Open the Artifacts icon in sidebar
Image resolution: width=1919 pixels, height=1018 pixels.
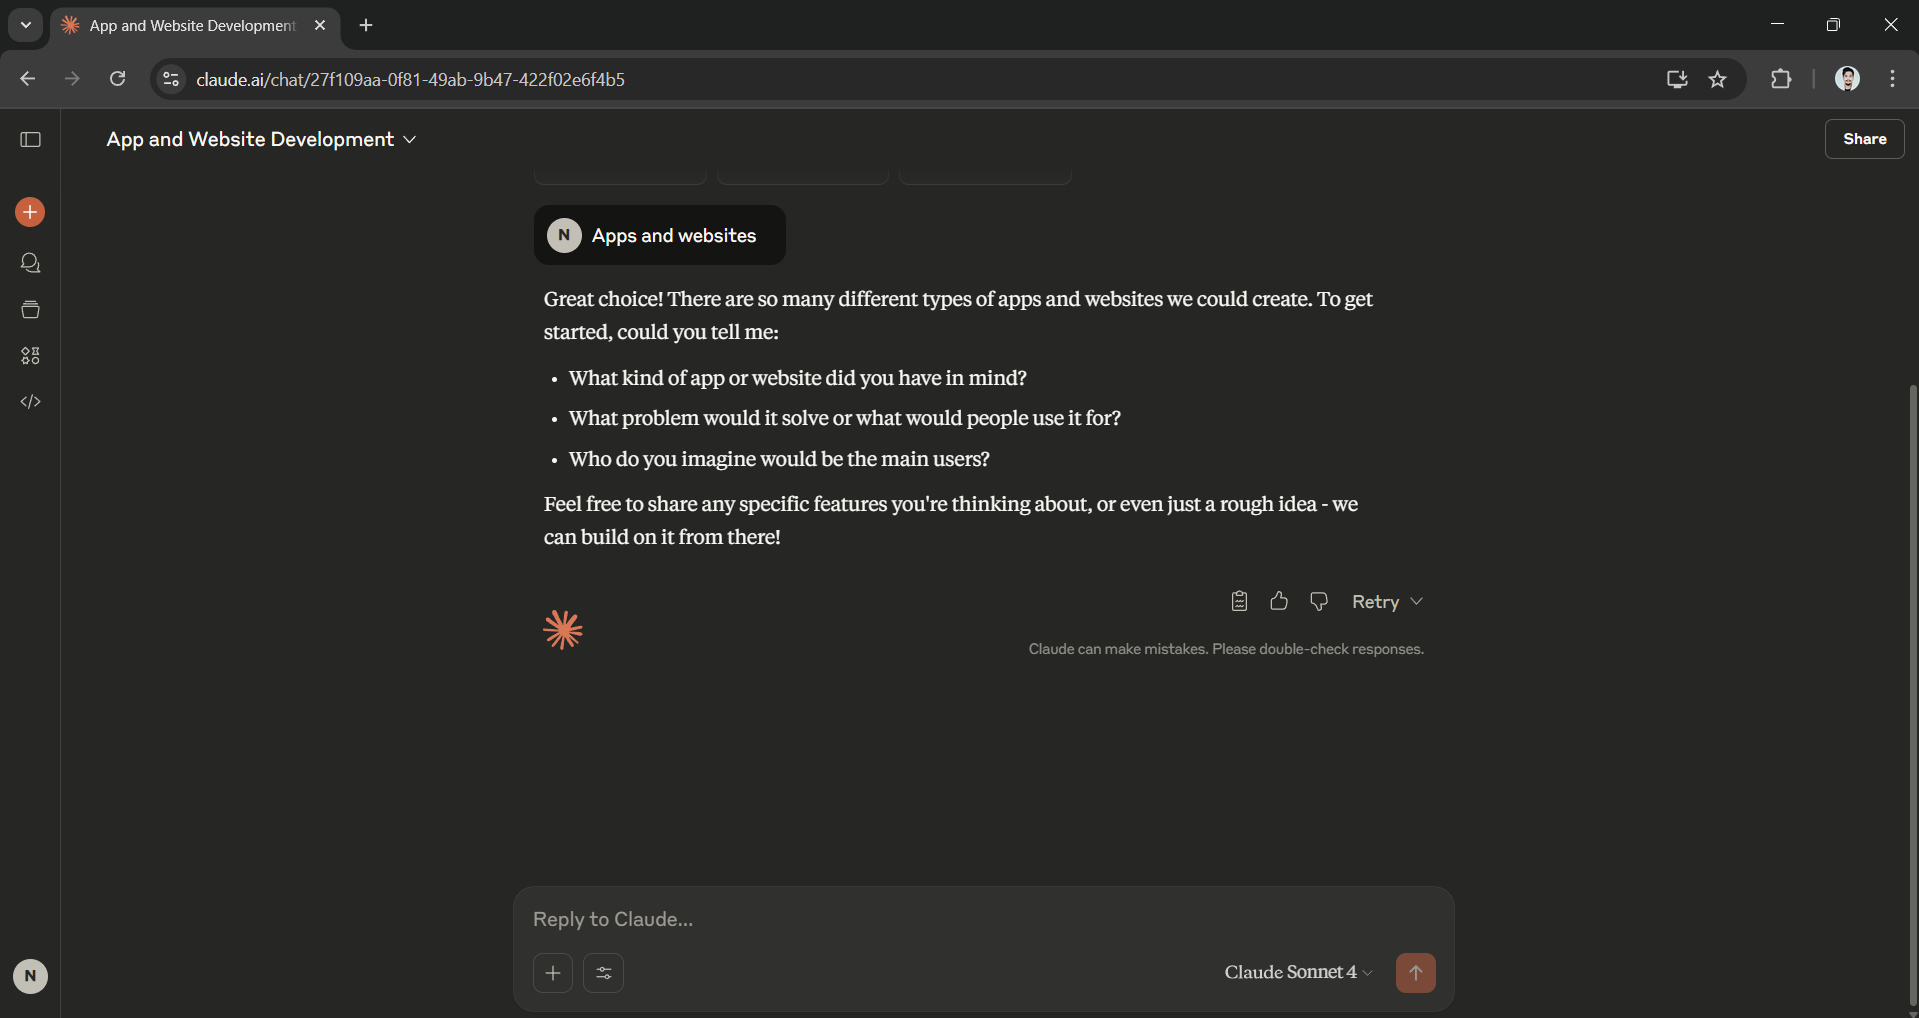pyautogui.click(x=30, y=355)
